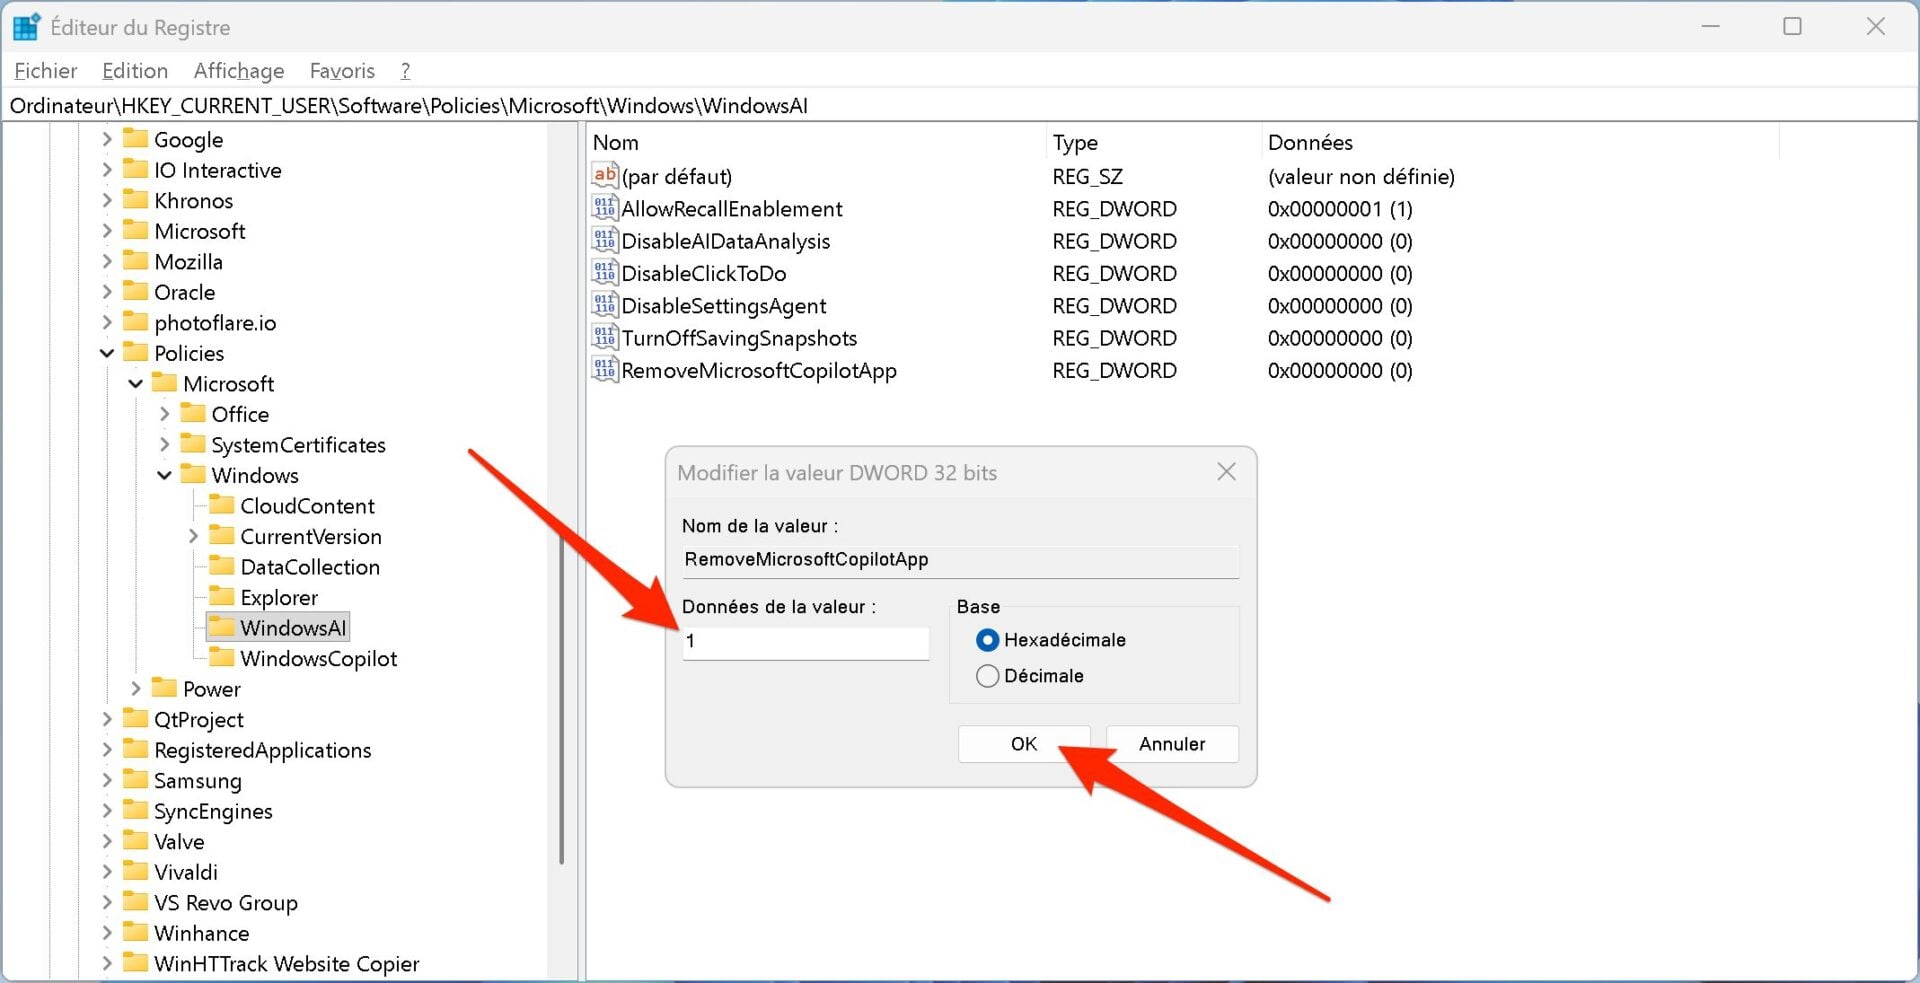
Task: Click the Winhance folder icon
Action: (x=135, y=932)
